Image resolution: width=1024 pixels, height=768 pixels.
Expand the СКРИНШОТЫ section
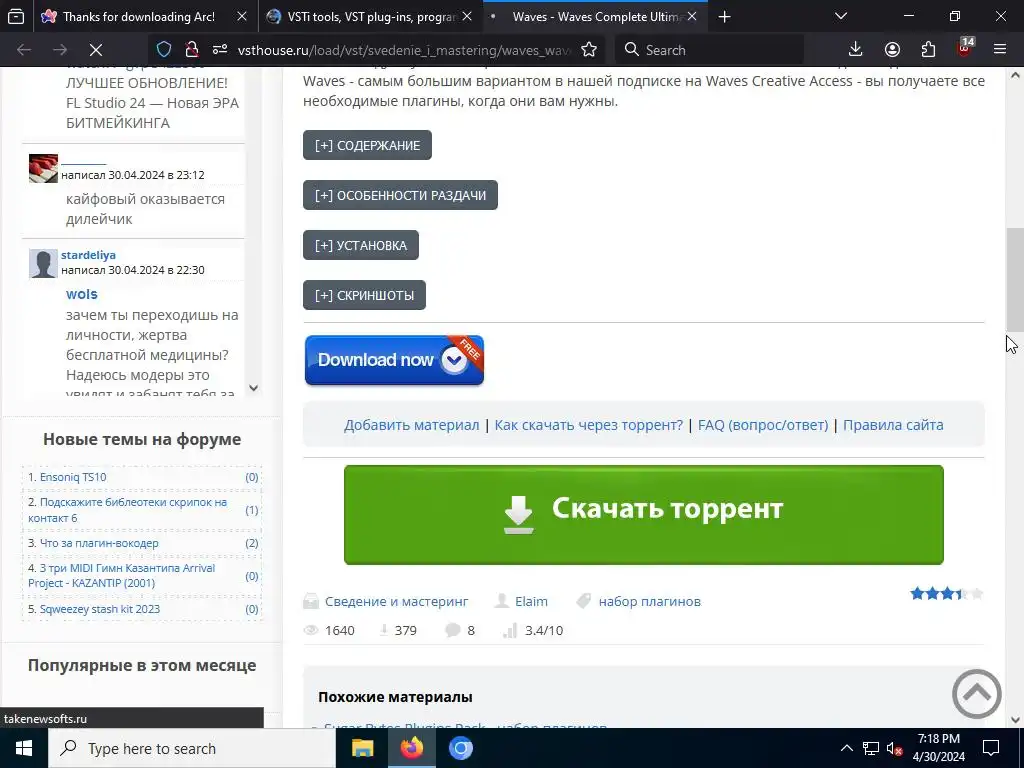[x=364, y=295]
